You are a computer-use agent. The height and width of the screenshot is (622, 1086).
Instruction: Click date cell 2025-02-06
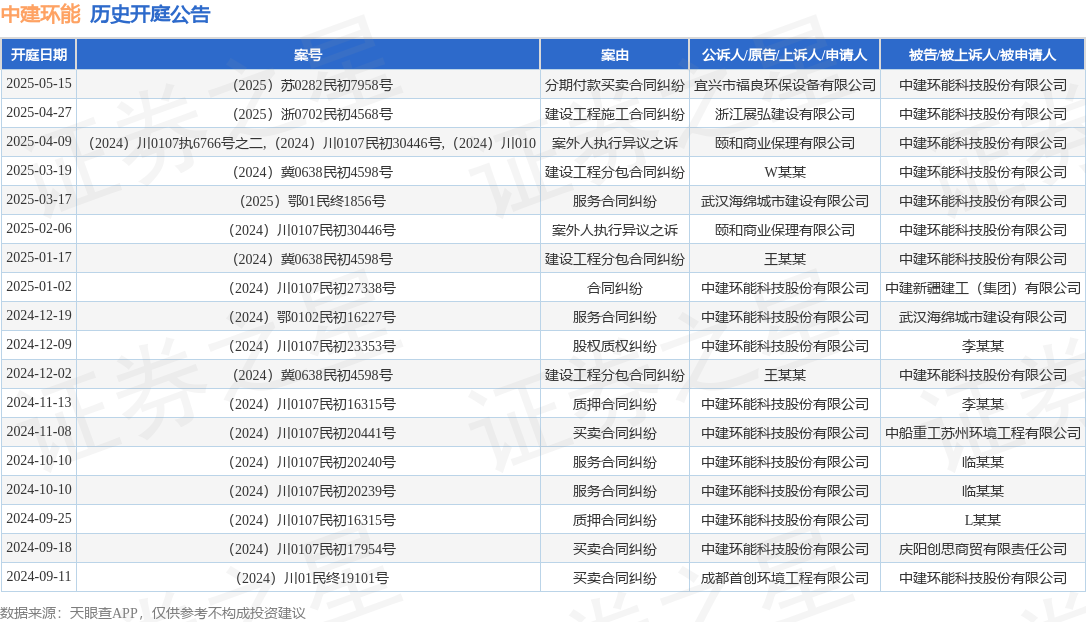coord(39,229)
